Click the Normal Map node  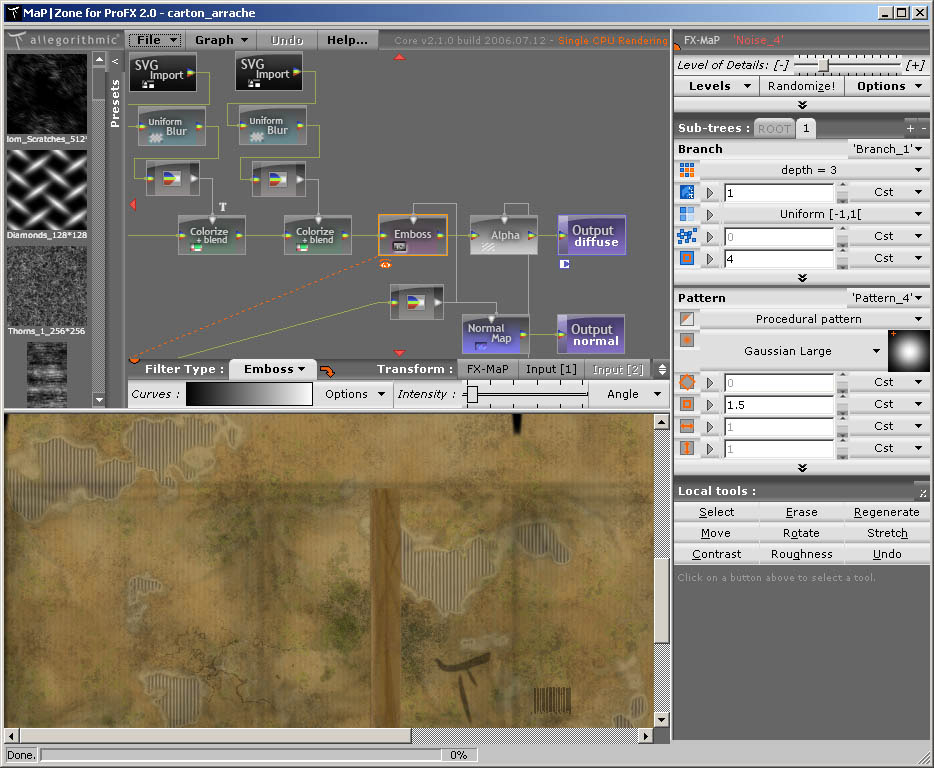(x=495, y=334)
